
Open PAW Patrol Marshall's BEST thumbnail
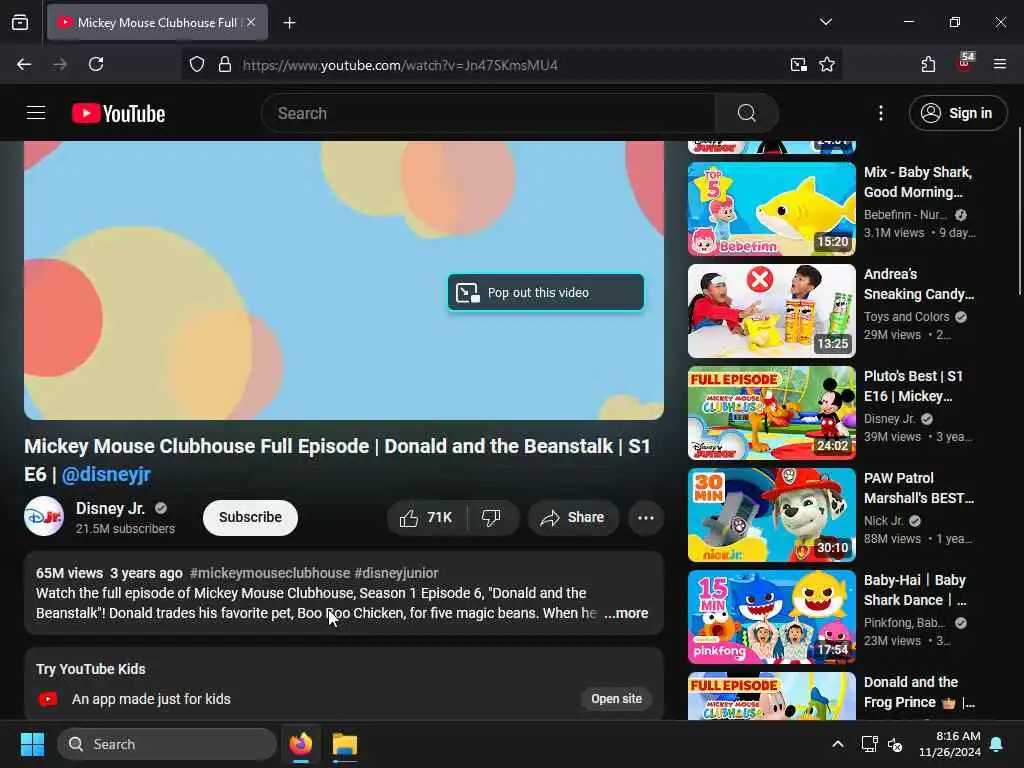coord(771,515)
